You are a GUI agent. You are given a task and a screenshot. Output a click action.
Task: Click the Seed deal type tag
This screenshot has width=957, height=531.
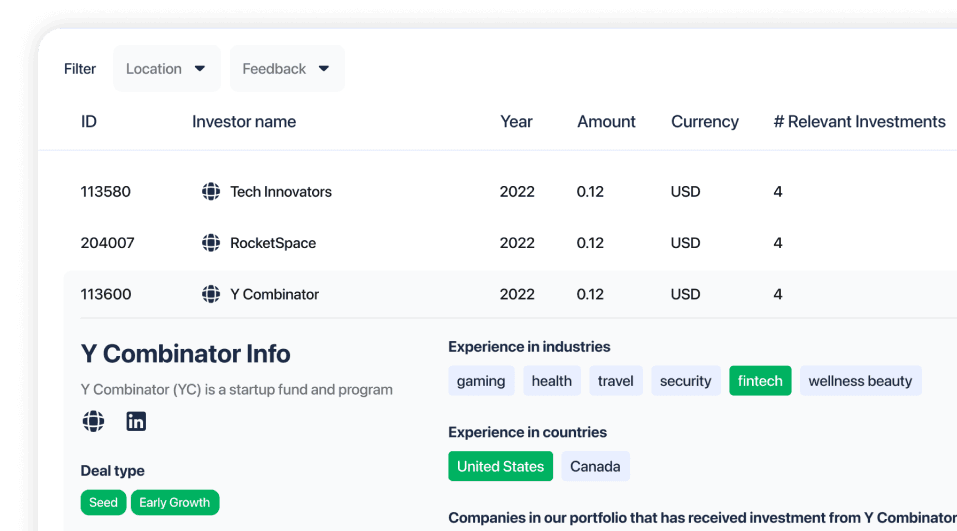point(103,502)
